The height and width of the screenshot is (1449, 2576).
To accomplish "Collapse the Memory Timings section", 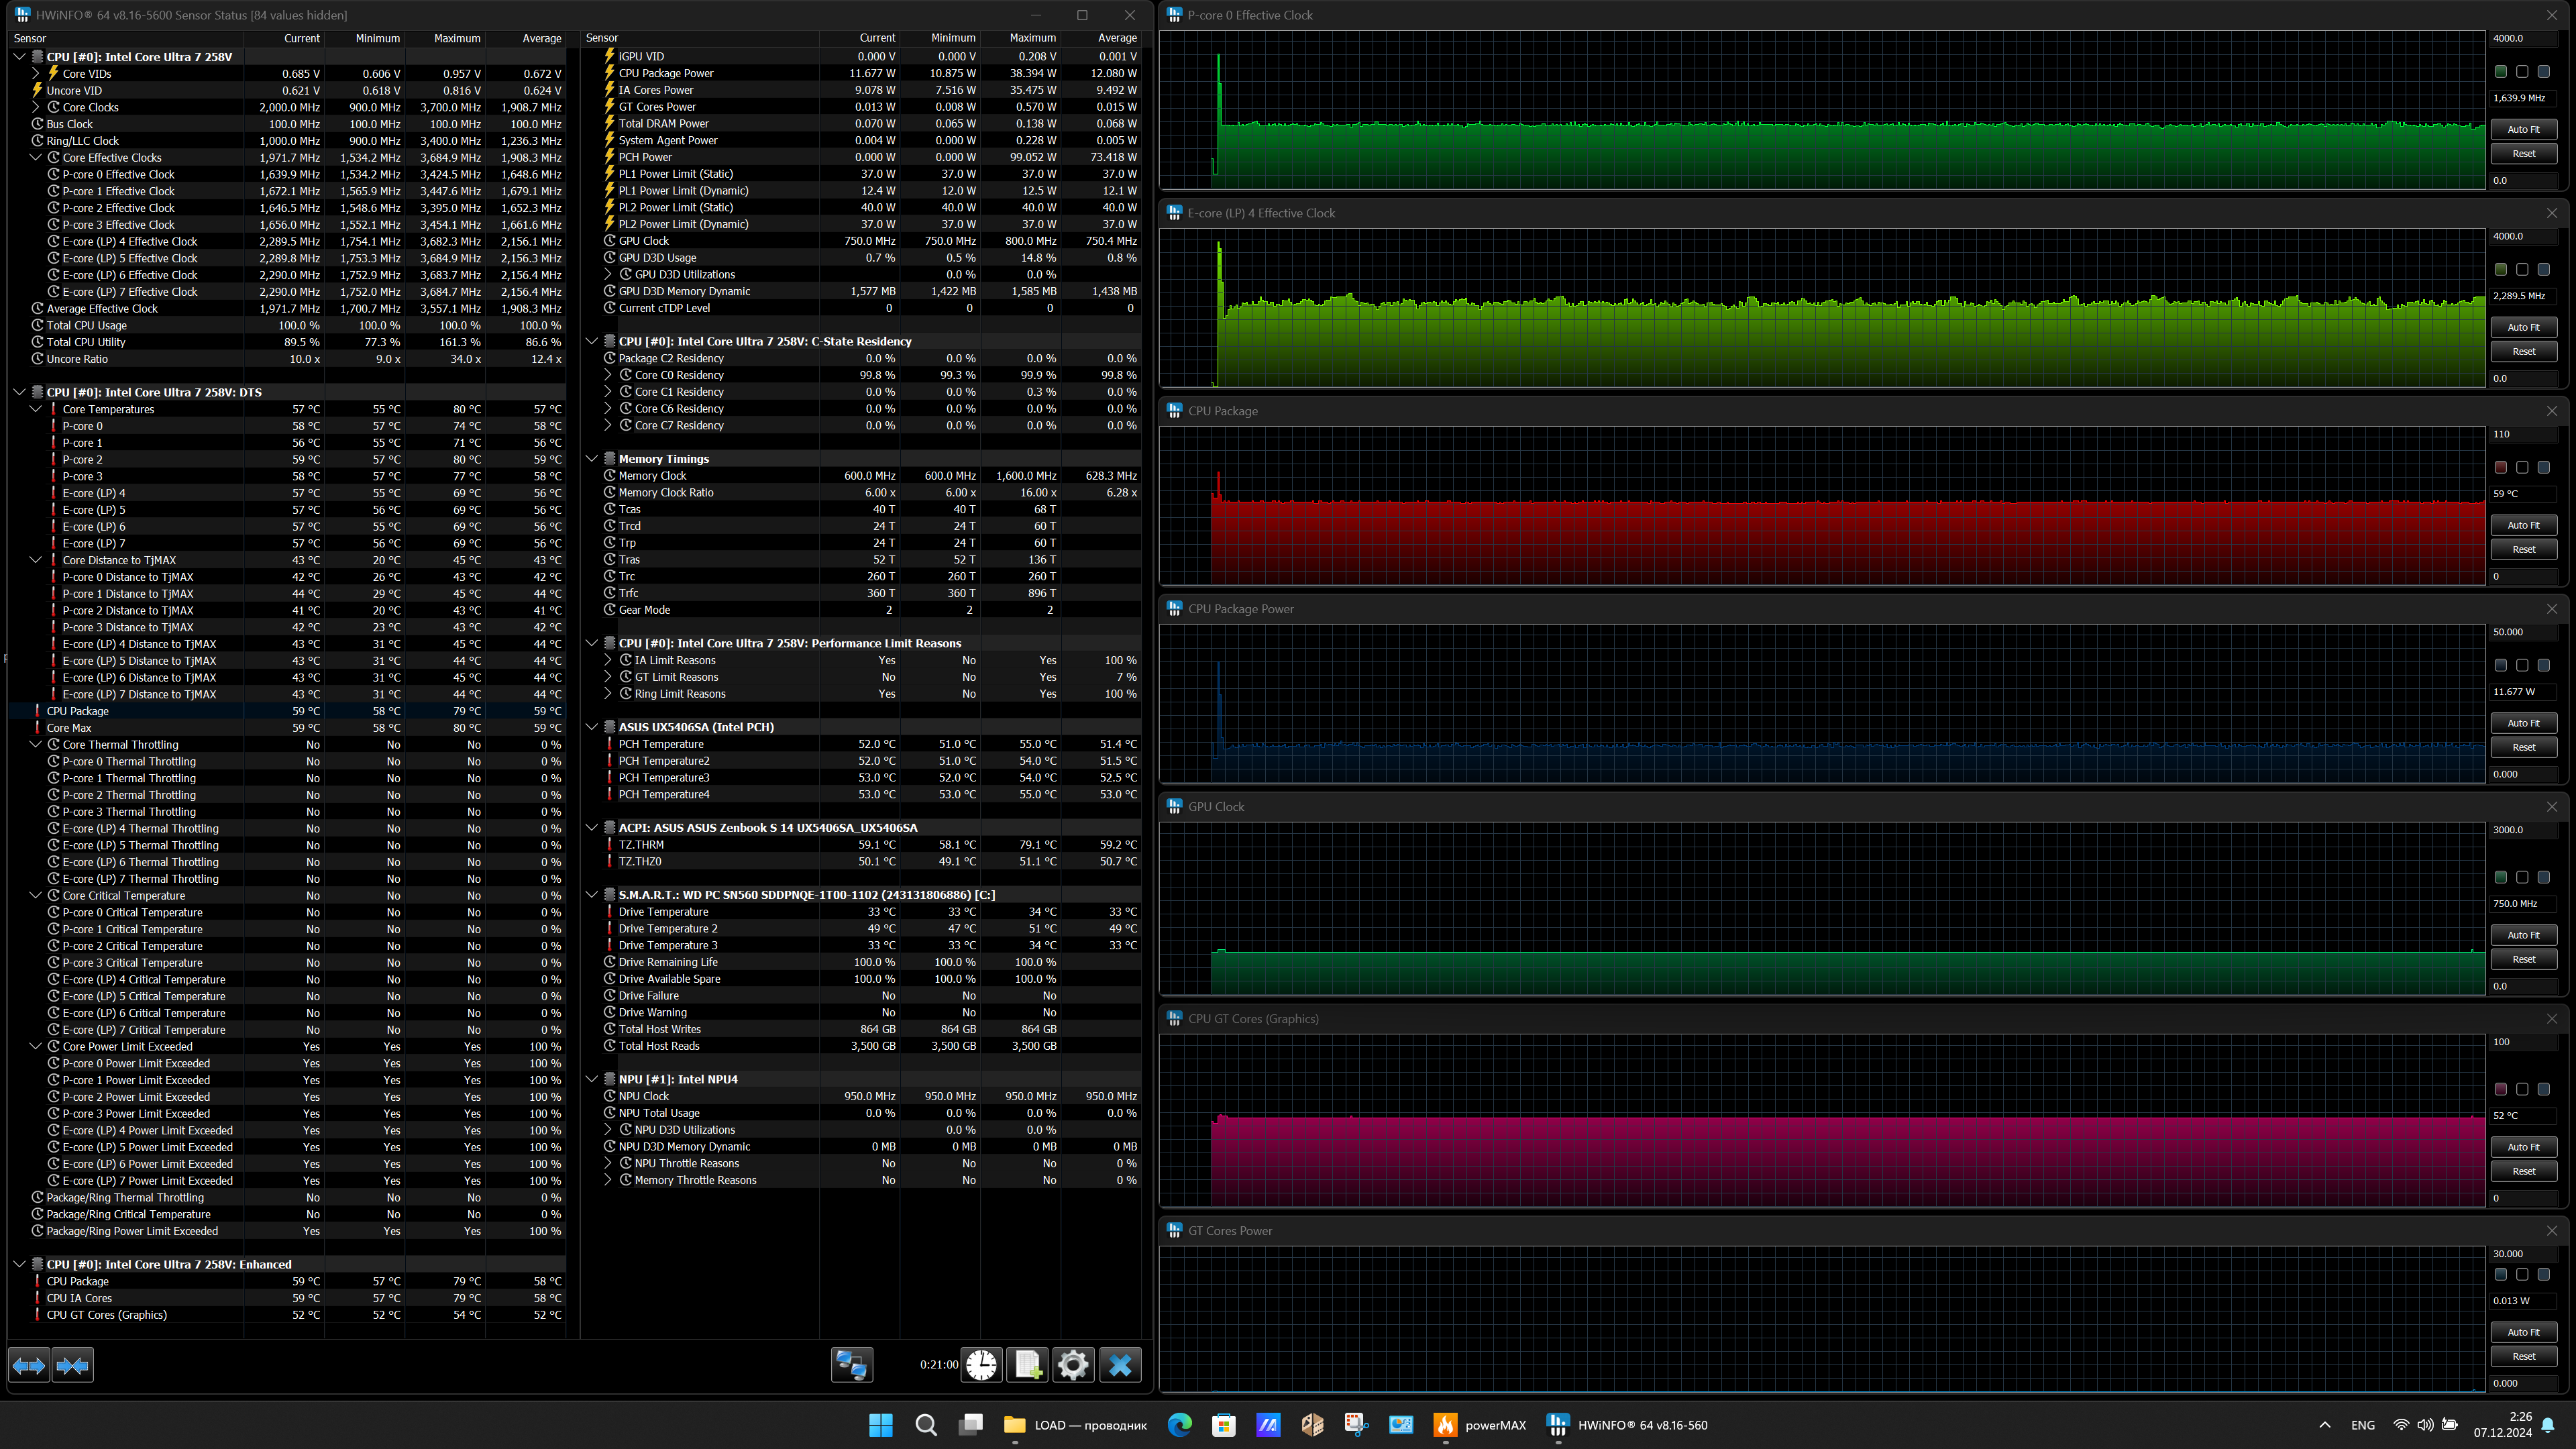I will (592, 459).
